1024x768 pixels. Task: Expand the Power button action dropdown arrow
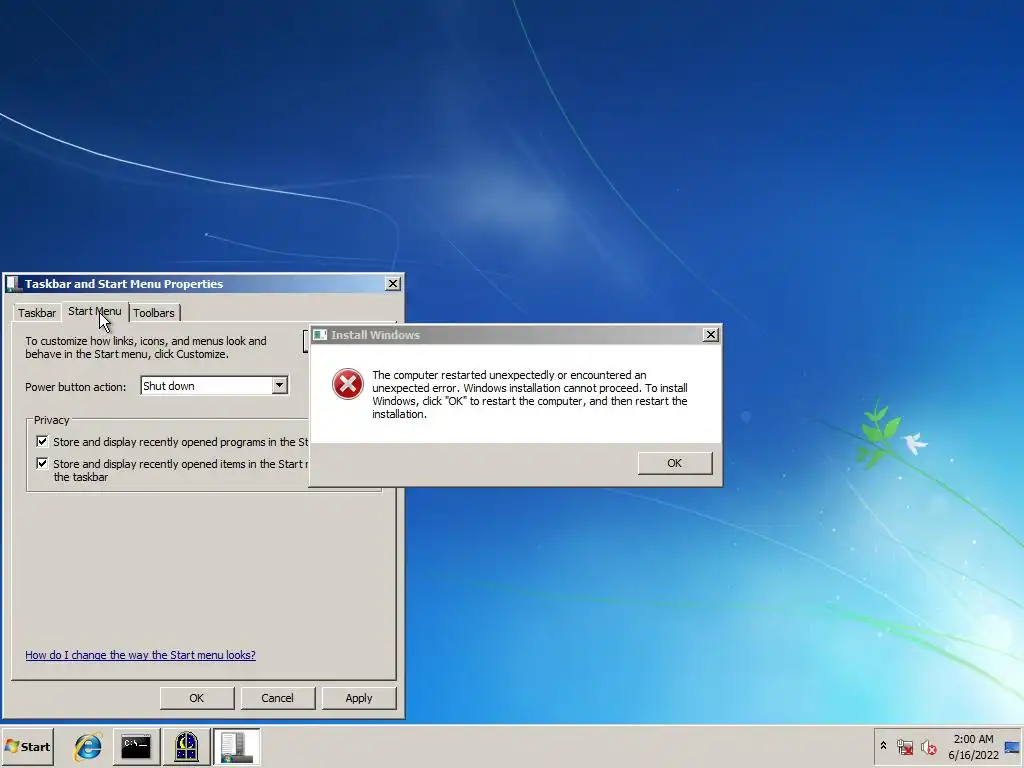(x=280, y=385)
